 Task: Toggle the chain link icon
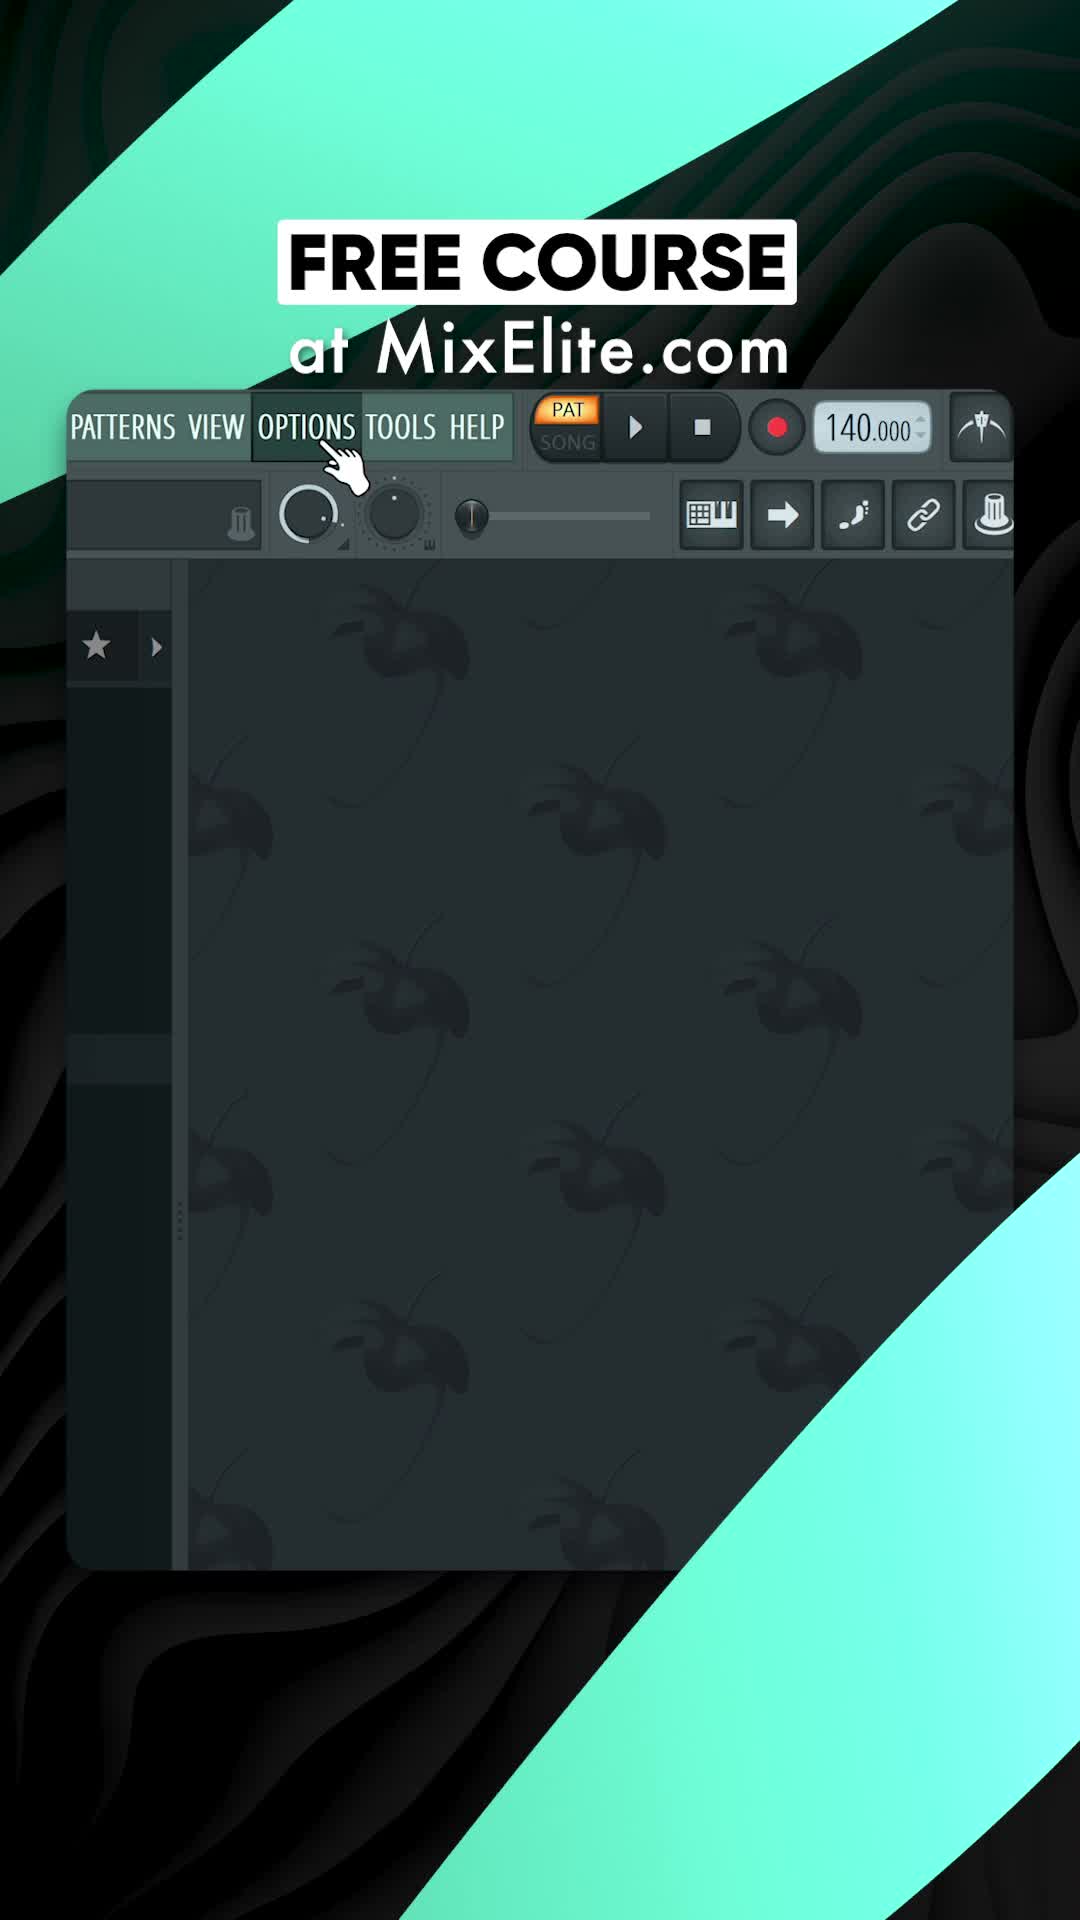923,515
